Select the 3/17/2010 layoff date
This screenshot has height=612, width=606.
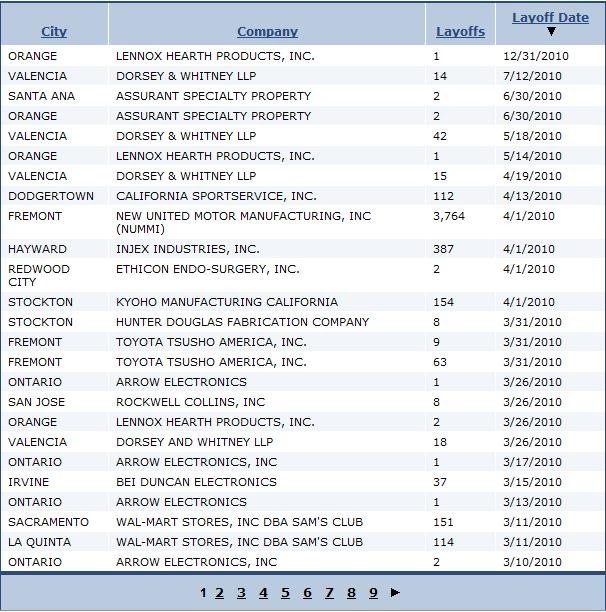coord(532,462)
